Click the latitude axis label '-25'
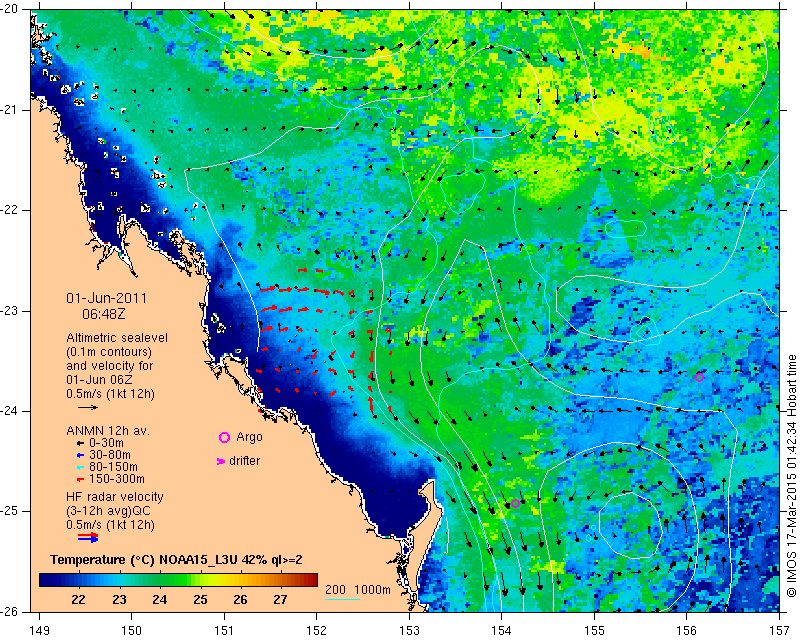The height and width of the screenshot is (640, 800). (9, 511)
